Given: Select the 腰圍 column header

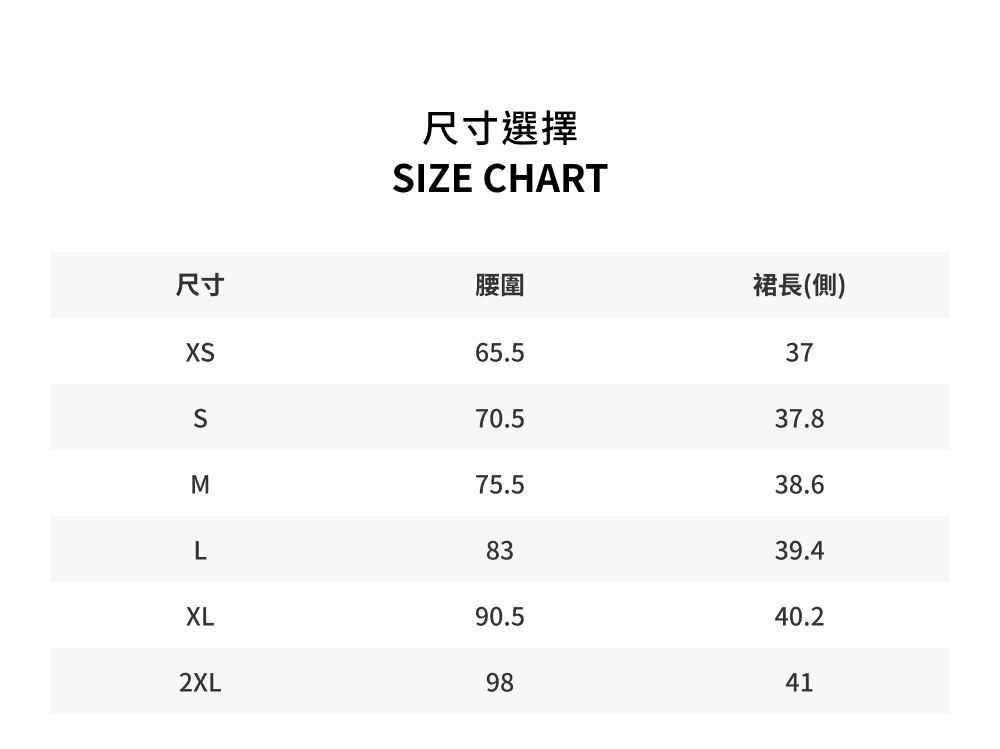Looking at the screenshot, I should [499, 285].
